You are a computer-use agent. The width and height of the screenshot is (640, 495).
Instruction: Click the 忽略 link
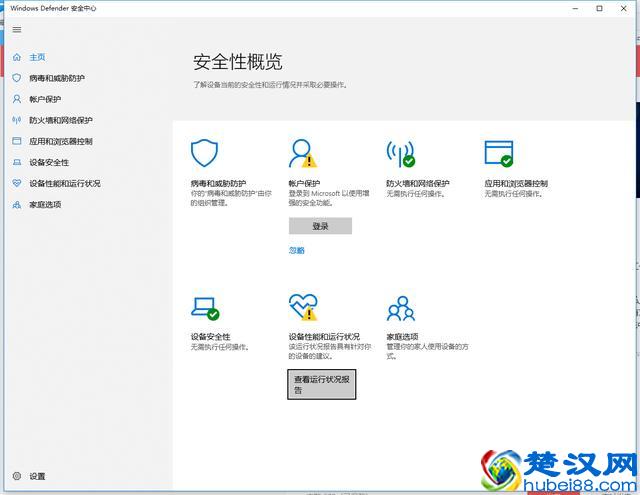pos(297,251)
